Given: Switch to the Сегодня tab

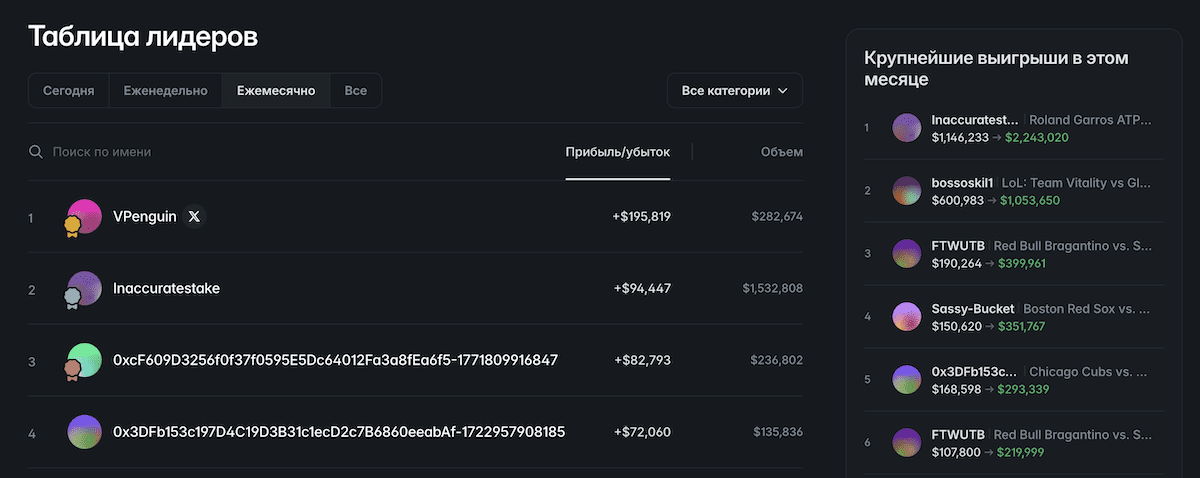Looking at the screenshot, I should tap(69, 90).
